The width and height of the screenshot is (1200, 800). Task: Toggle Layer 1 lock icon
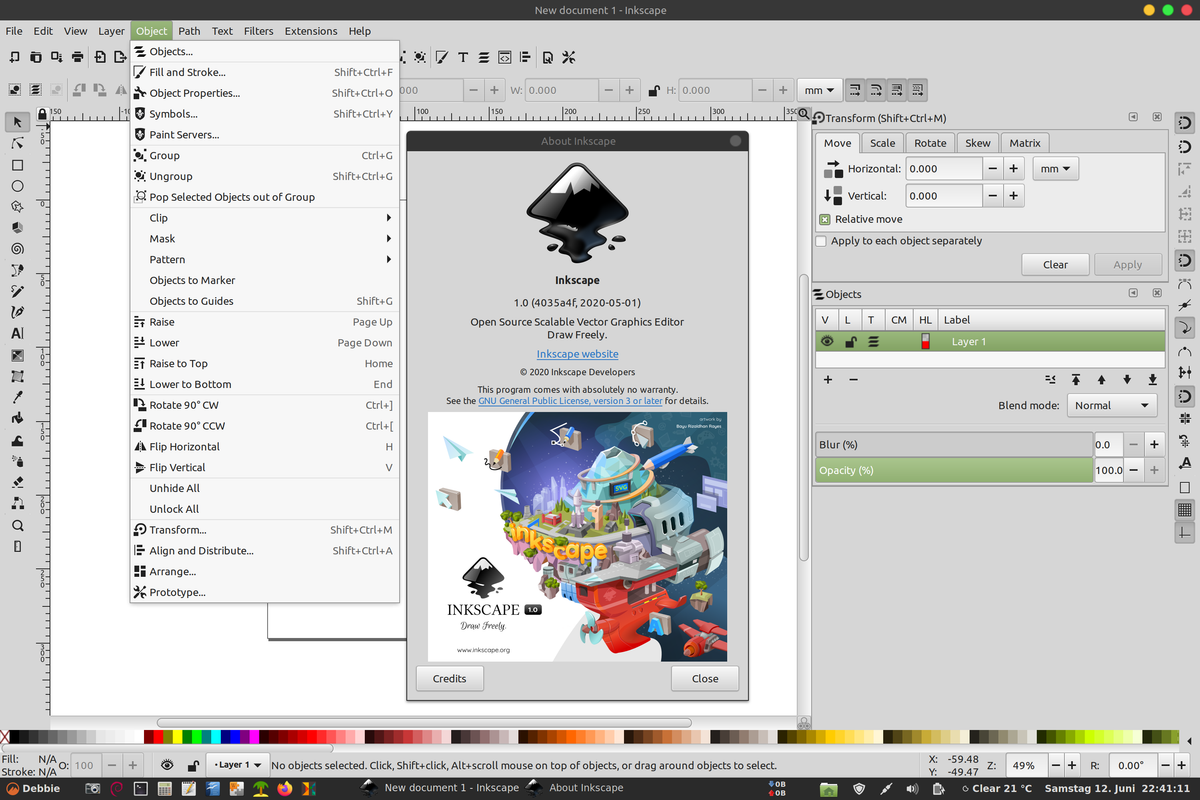coord(850,341)
